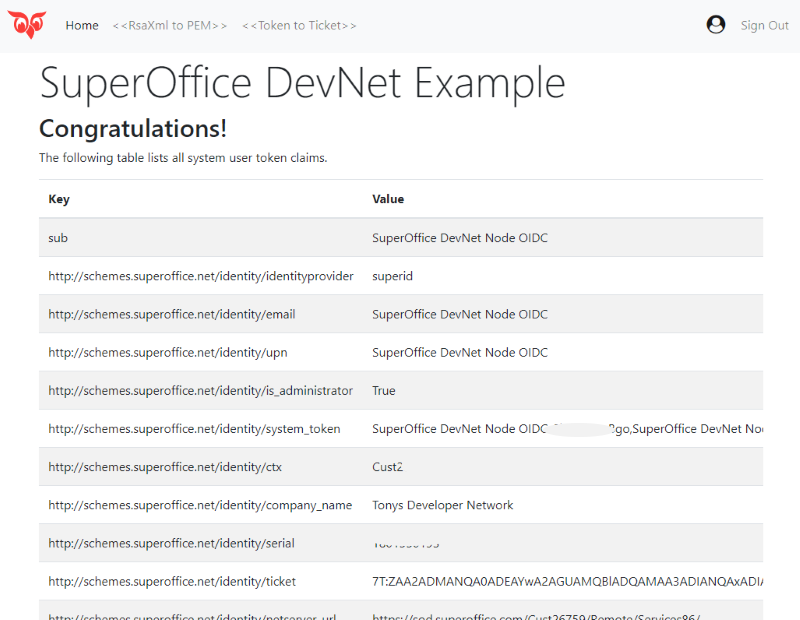Select the identity/ticket key cell
Screen dimensions: 800x620
pos(172,581)
